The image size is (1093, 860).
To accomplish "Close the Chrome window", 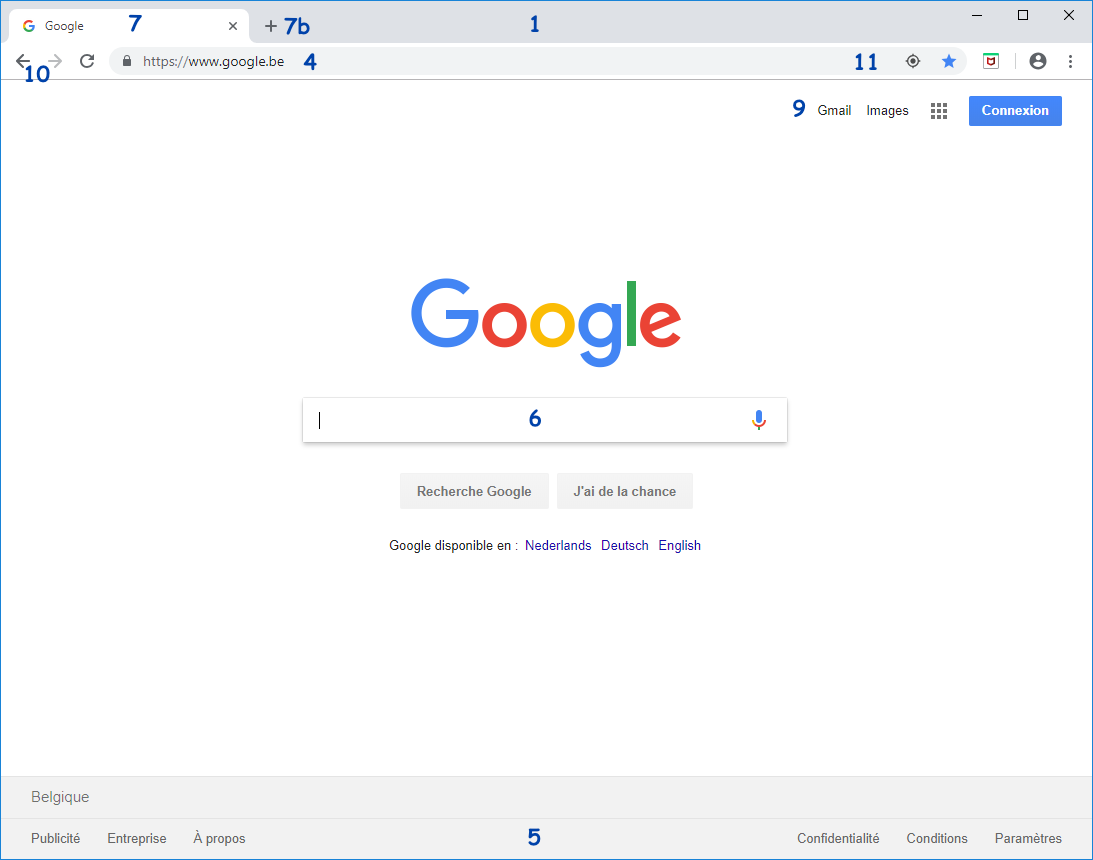I will pyautogui.click(x=1069, y=15).
